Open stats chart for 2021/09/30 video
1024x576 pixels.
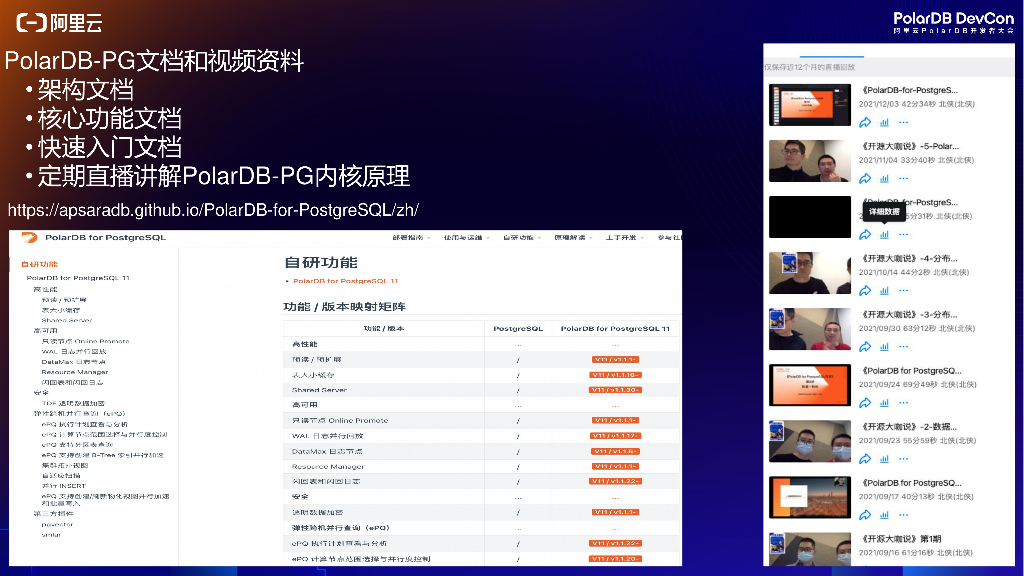884,347
